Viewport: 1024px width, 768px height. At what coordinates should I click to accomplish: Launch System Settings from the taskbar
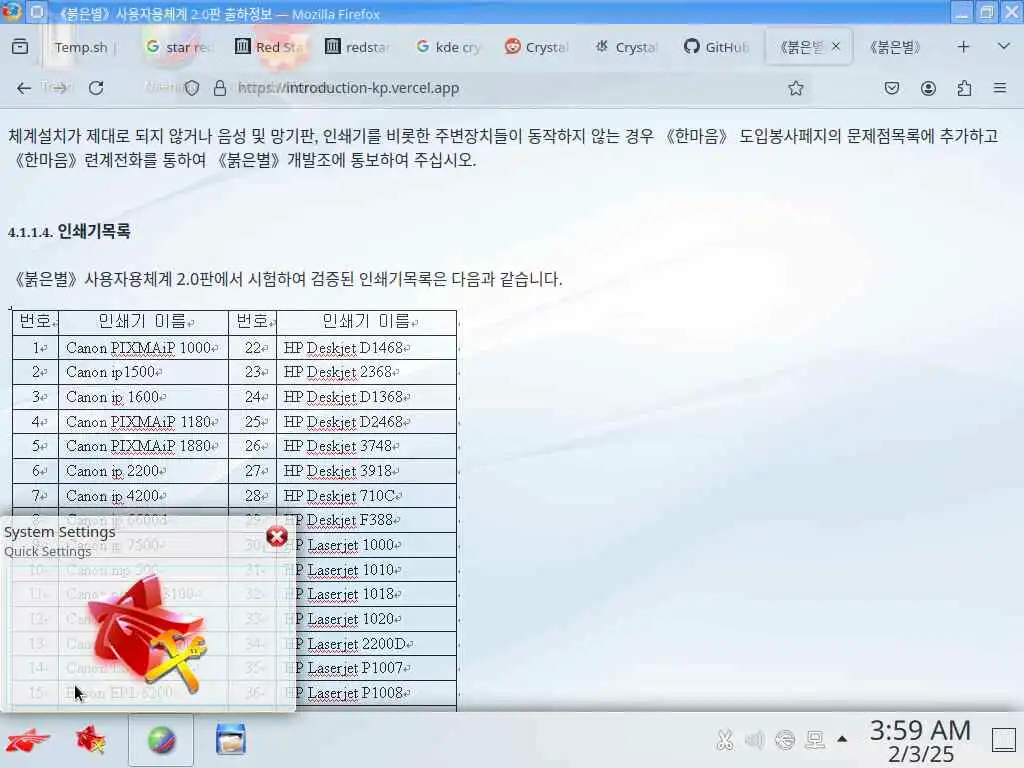coord(91,741)
